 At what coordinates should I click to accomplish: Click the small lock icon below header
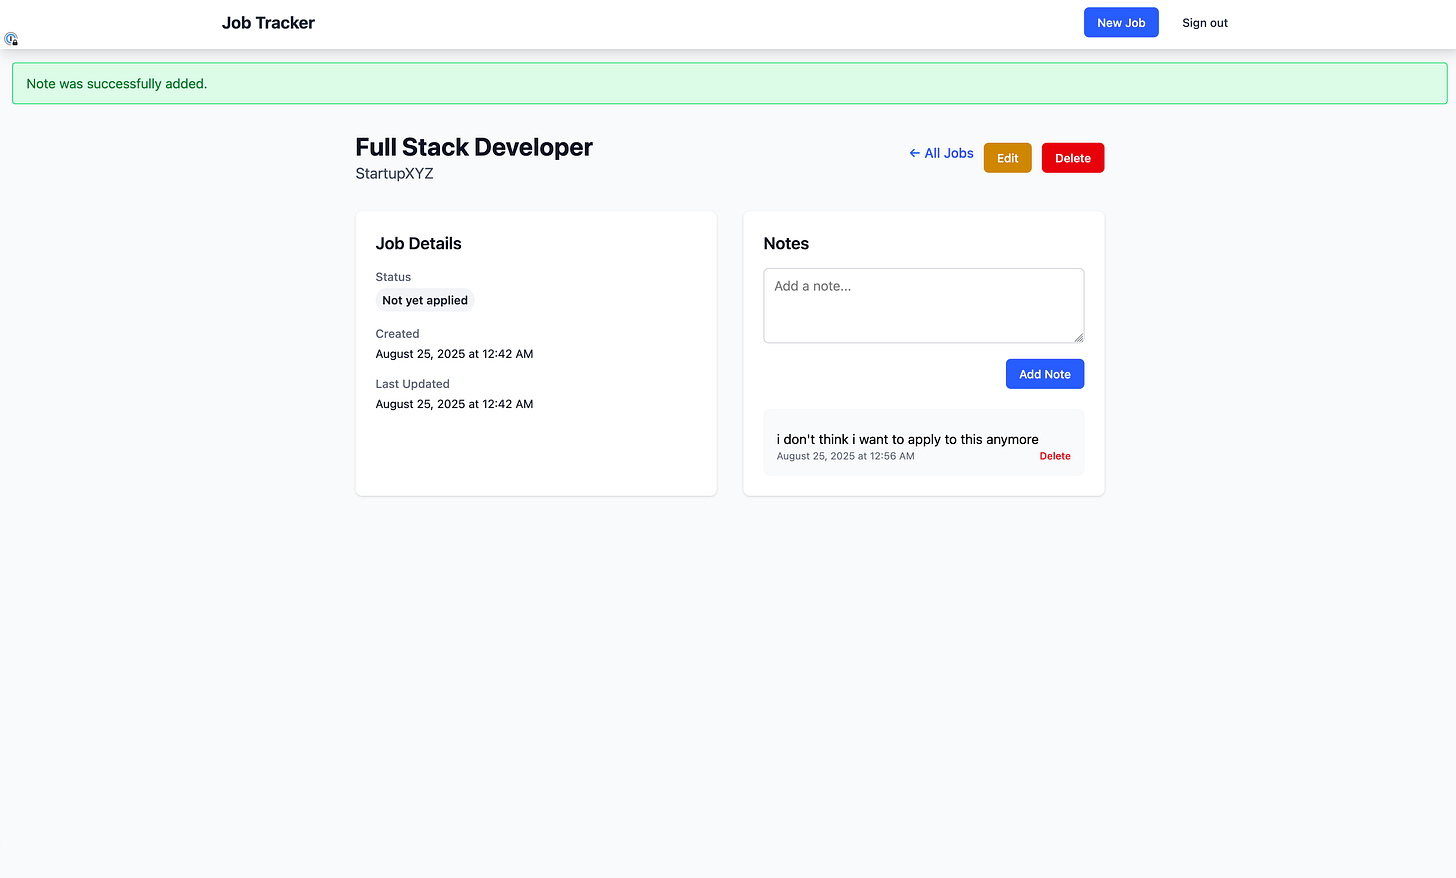pyautogui.click(x=11, y=39)
